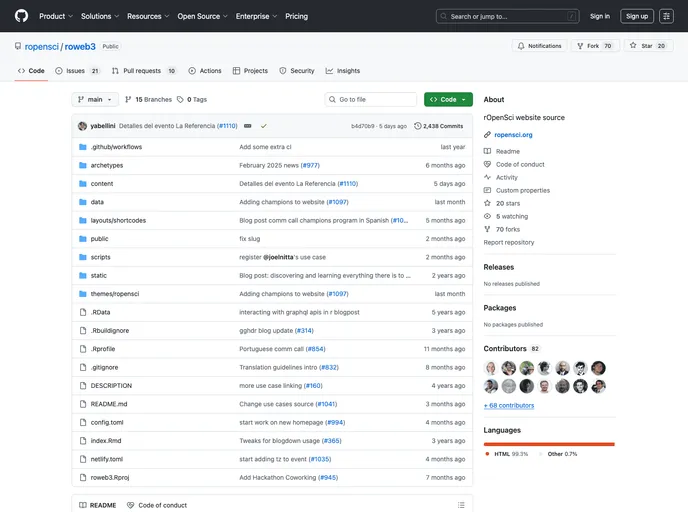Click the link icon beside ropensci.org

(x=487, y=135)
